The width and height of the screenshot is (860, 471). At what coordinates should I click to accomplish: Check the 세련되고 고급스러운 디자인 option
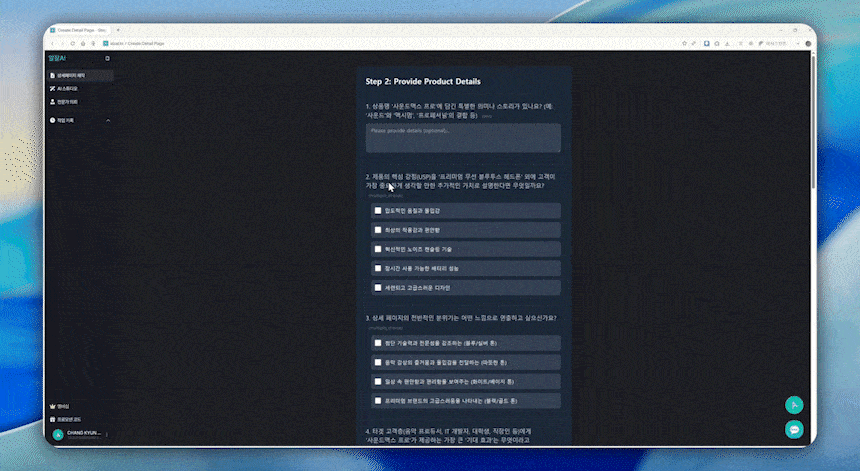[378, 287]
